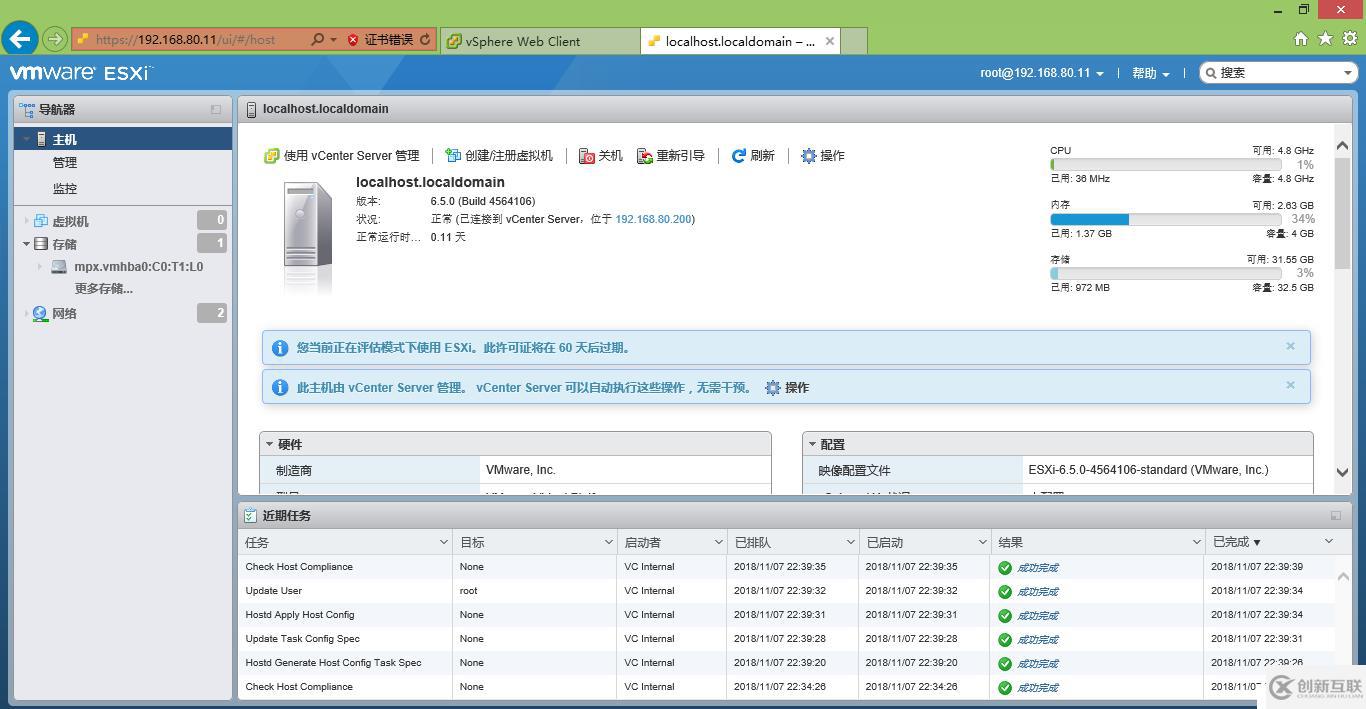The image size is (1366, 709).
Task: Select 监控 under 主机 in navigator
Action: [x=64, y=188]
